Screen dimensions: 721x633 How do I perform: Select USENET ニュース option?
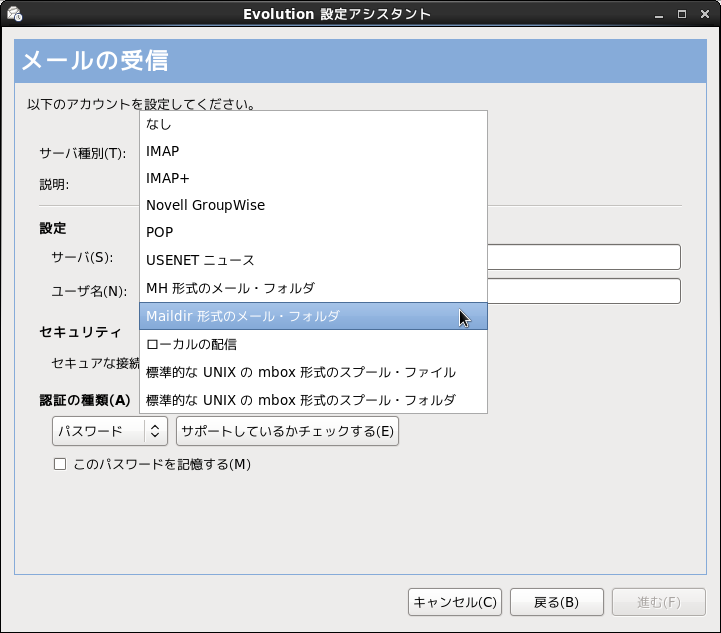[313, 260]
